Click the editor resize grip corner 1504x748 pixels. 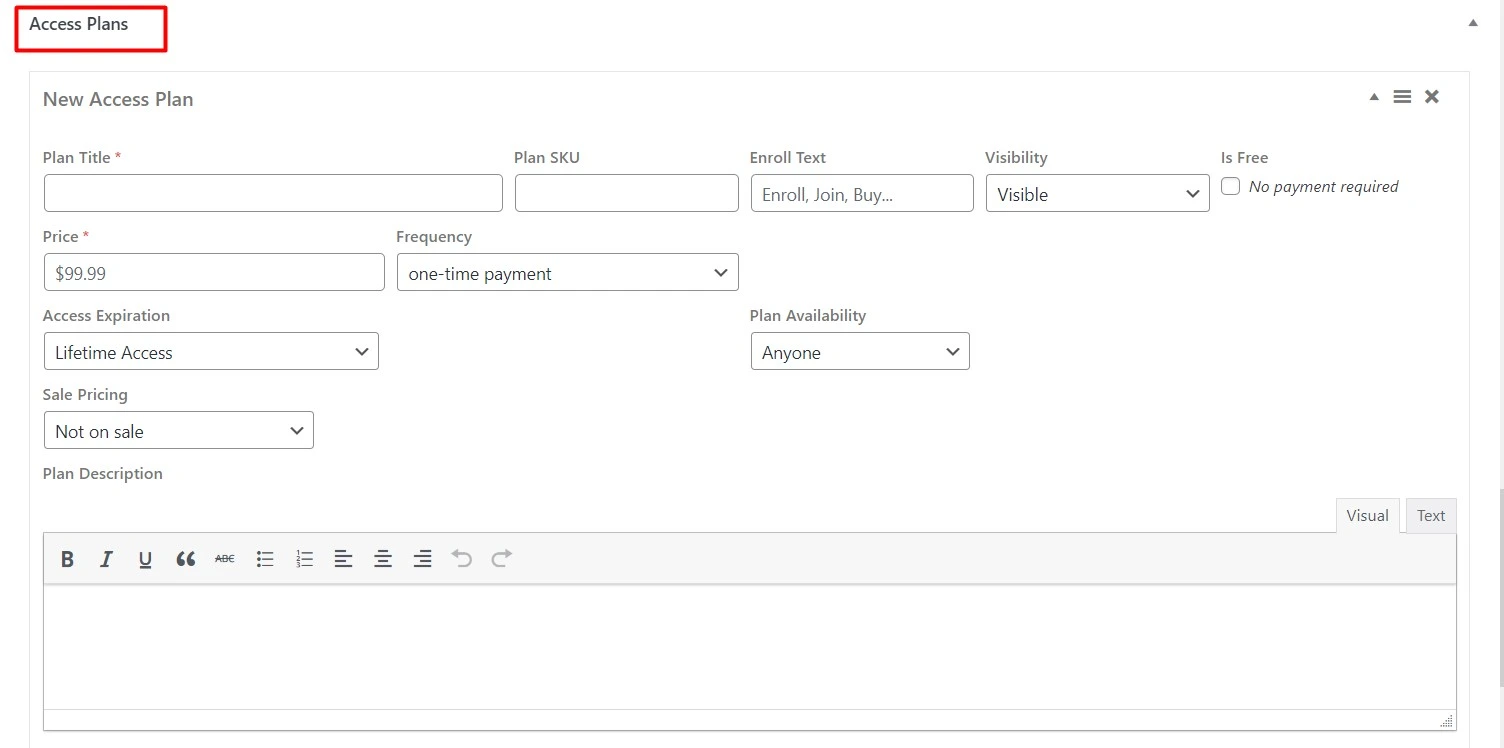(x=1447, y=721)
